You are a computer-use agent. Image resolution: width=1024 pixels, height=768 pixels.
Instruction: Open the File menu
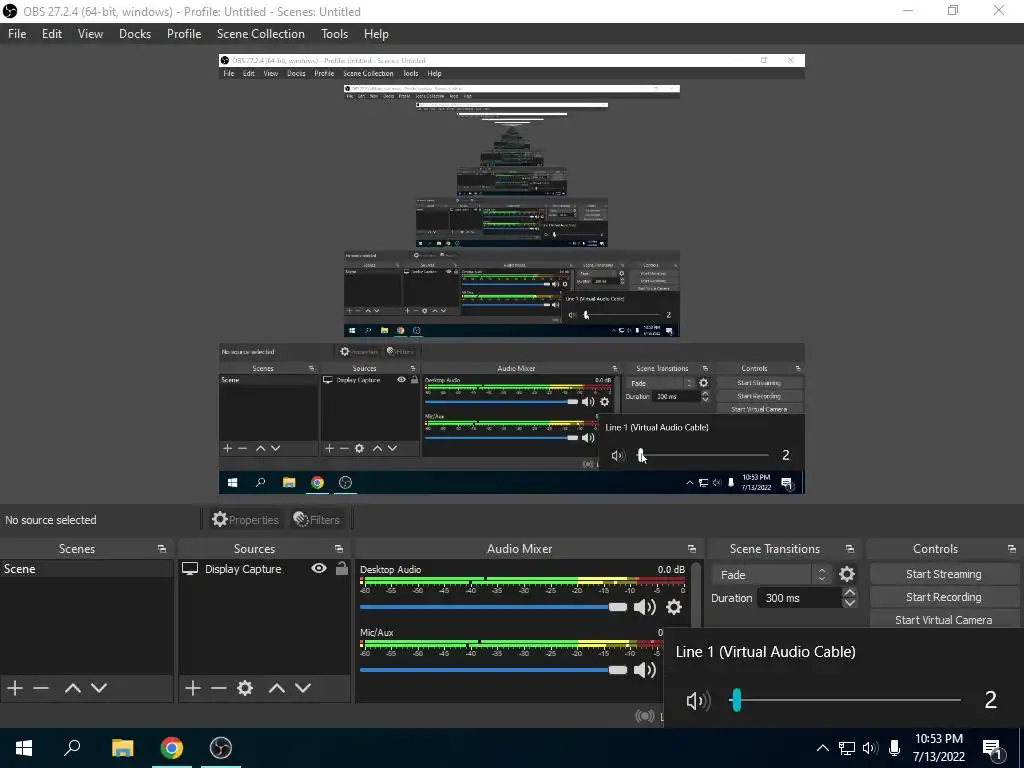coord(17,34)
